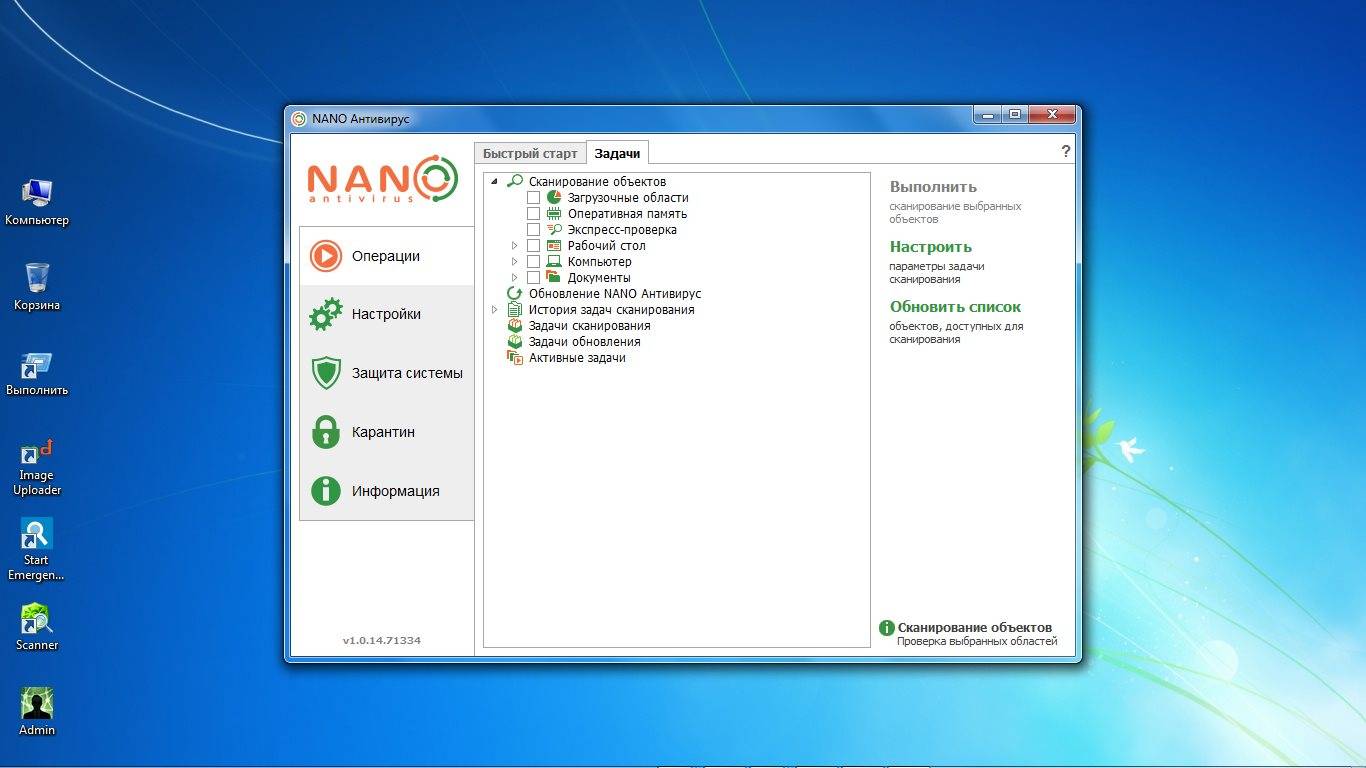
Task: Select the Admin desktop icon
Action: pyautogui.click(x=37, y=711)
